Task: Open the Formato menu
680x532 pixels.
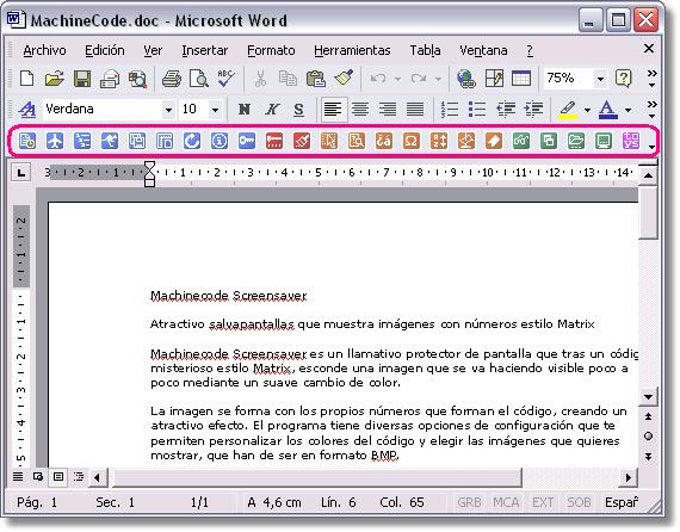Action: [271, 50]
